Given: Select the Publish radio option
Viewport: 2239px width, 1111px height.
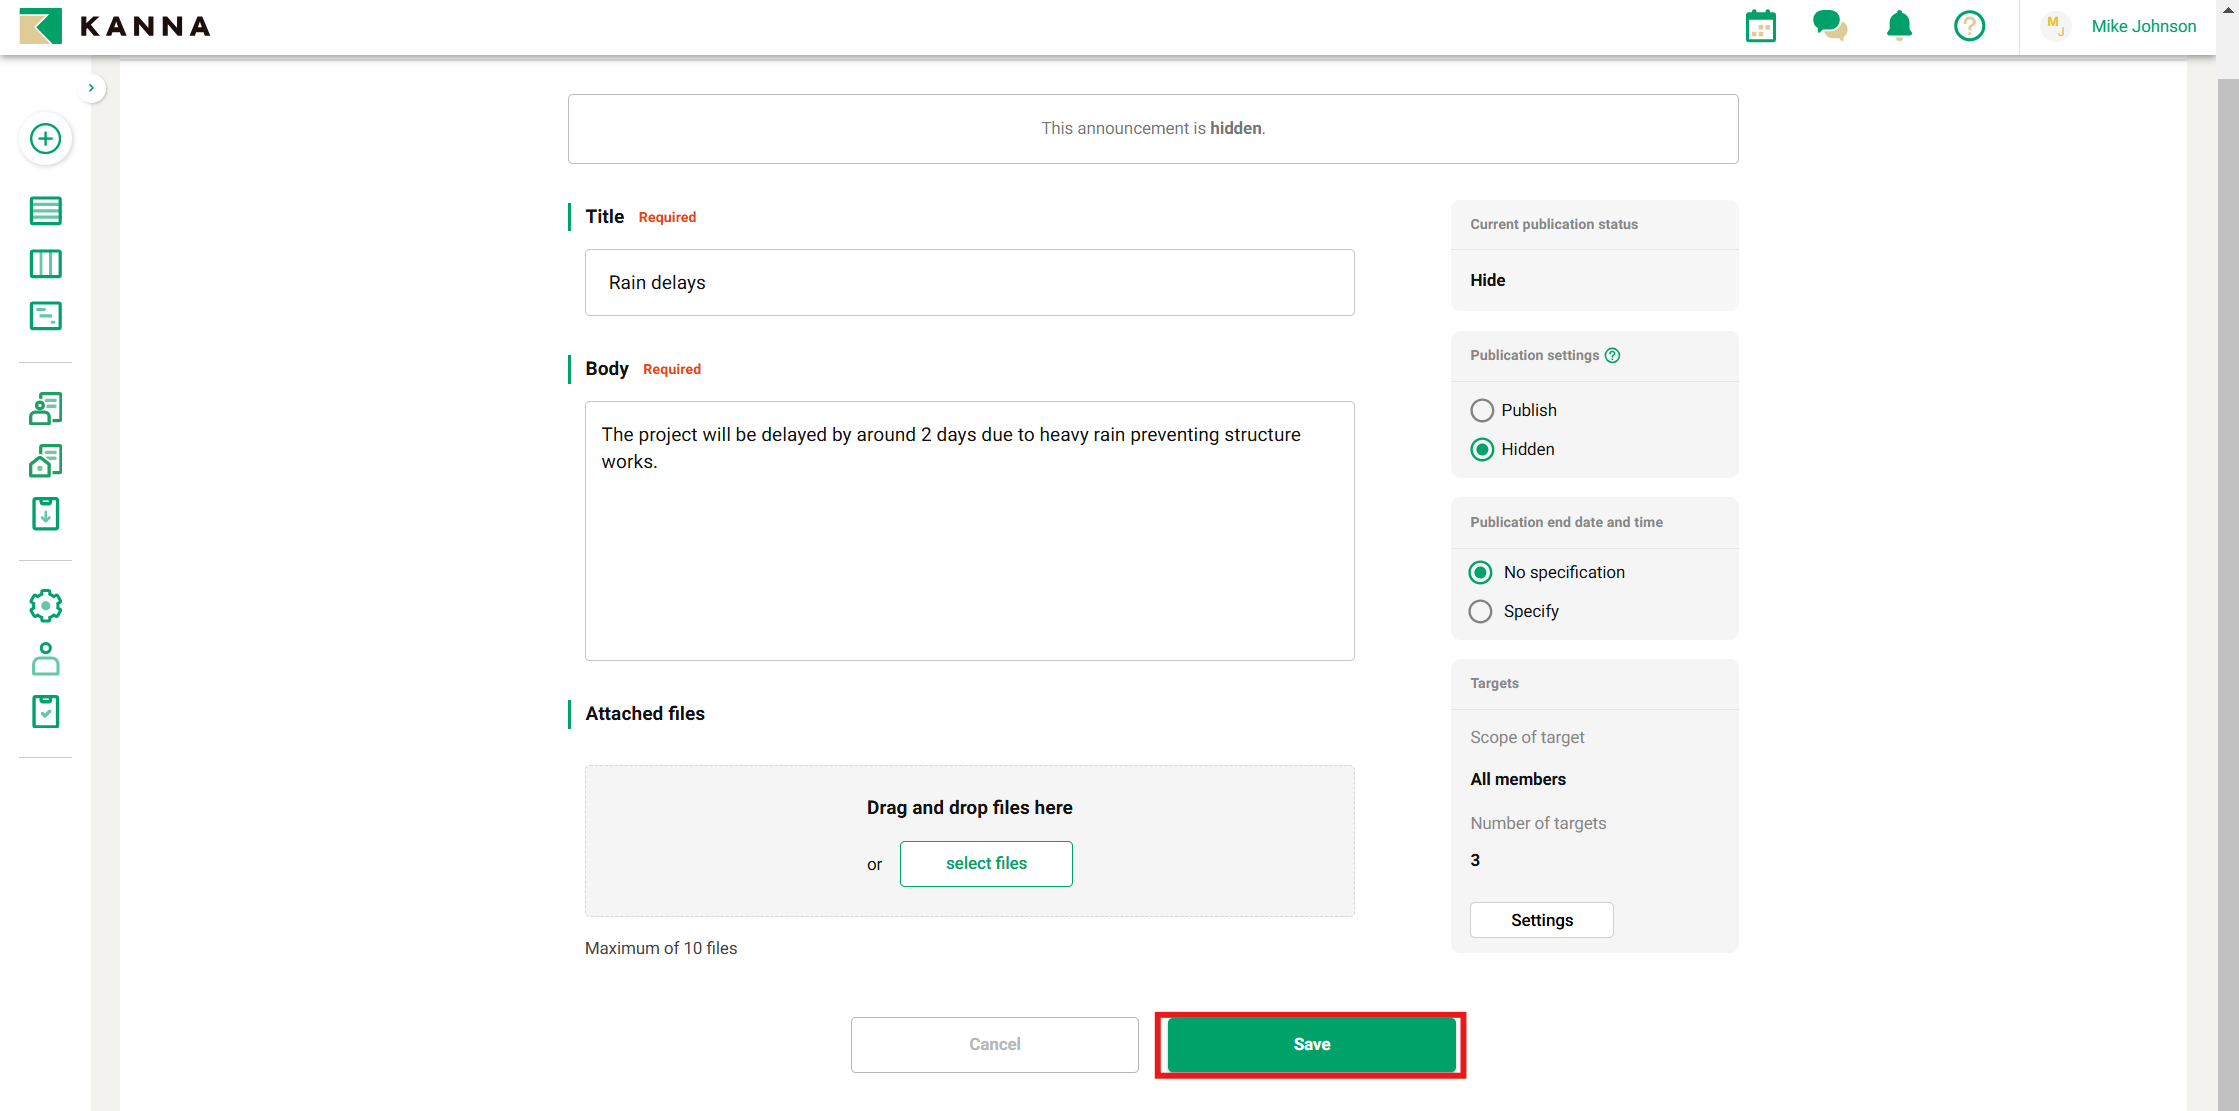Looking at the screenshot, I should point(1481,410).
